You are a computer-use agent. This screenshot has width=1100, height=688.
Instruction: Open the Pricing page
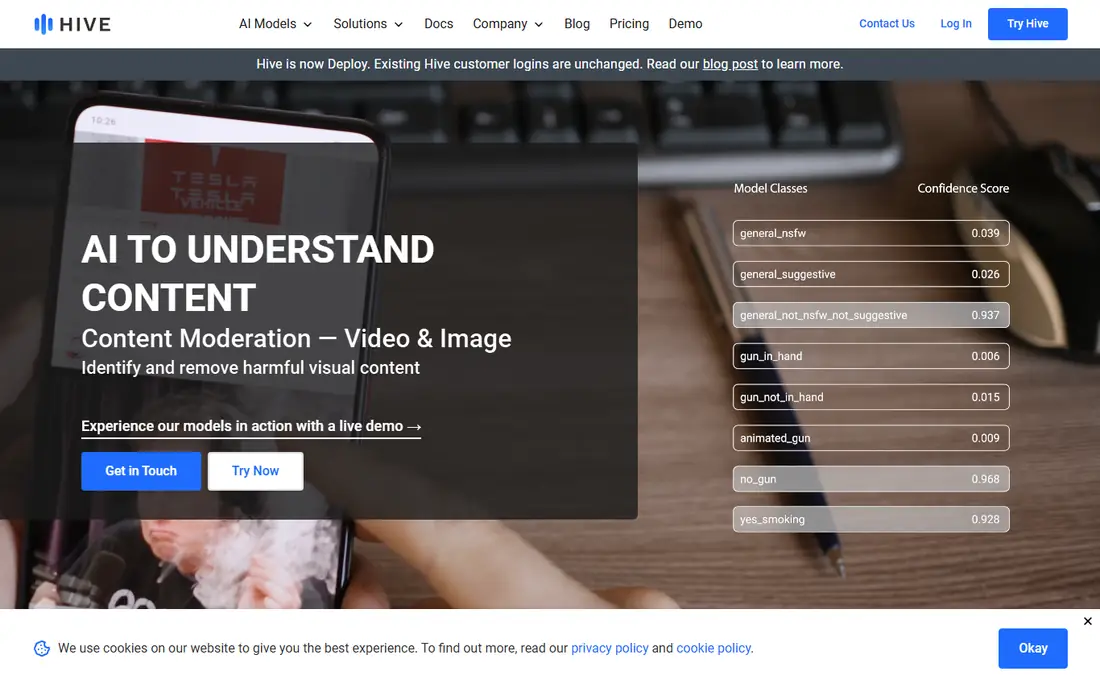pos(629,24)
